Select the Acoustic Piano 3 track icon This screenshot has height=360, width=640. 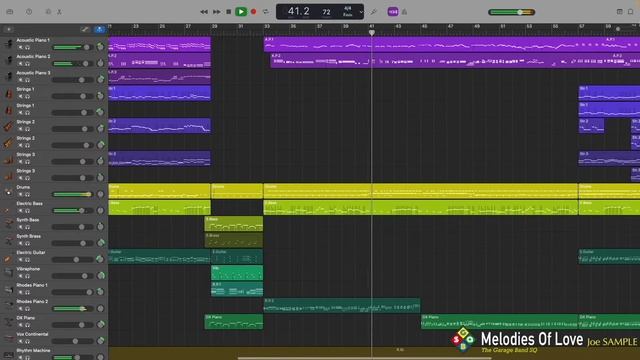pos(8,76)
